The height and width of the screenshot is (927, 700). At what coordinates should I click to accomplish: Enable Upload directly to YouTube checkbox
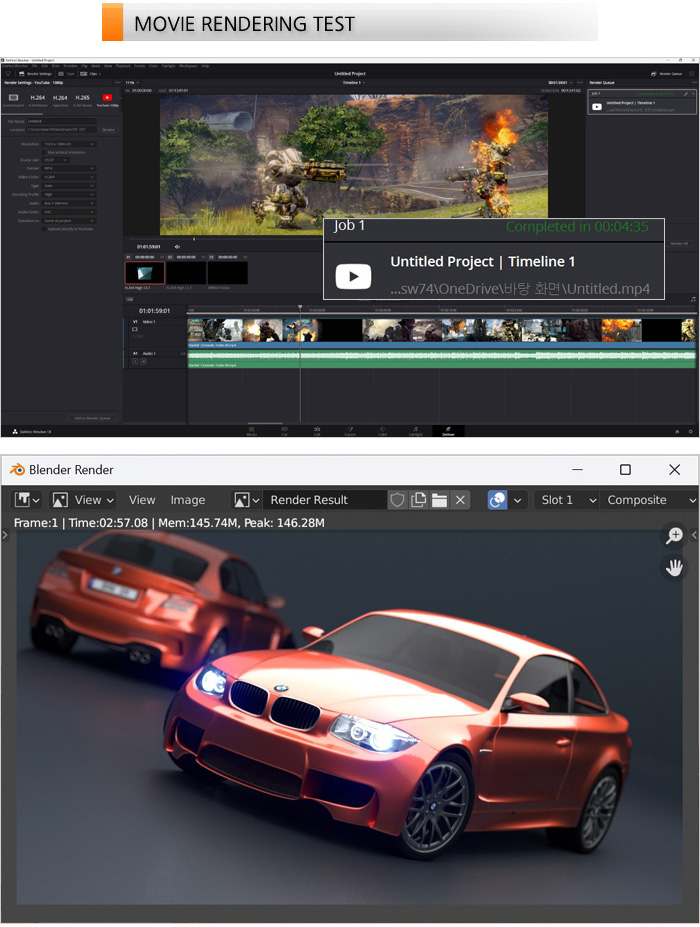pos(44,229)
